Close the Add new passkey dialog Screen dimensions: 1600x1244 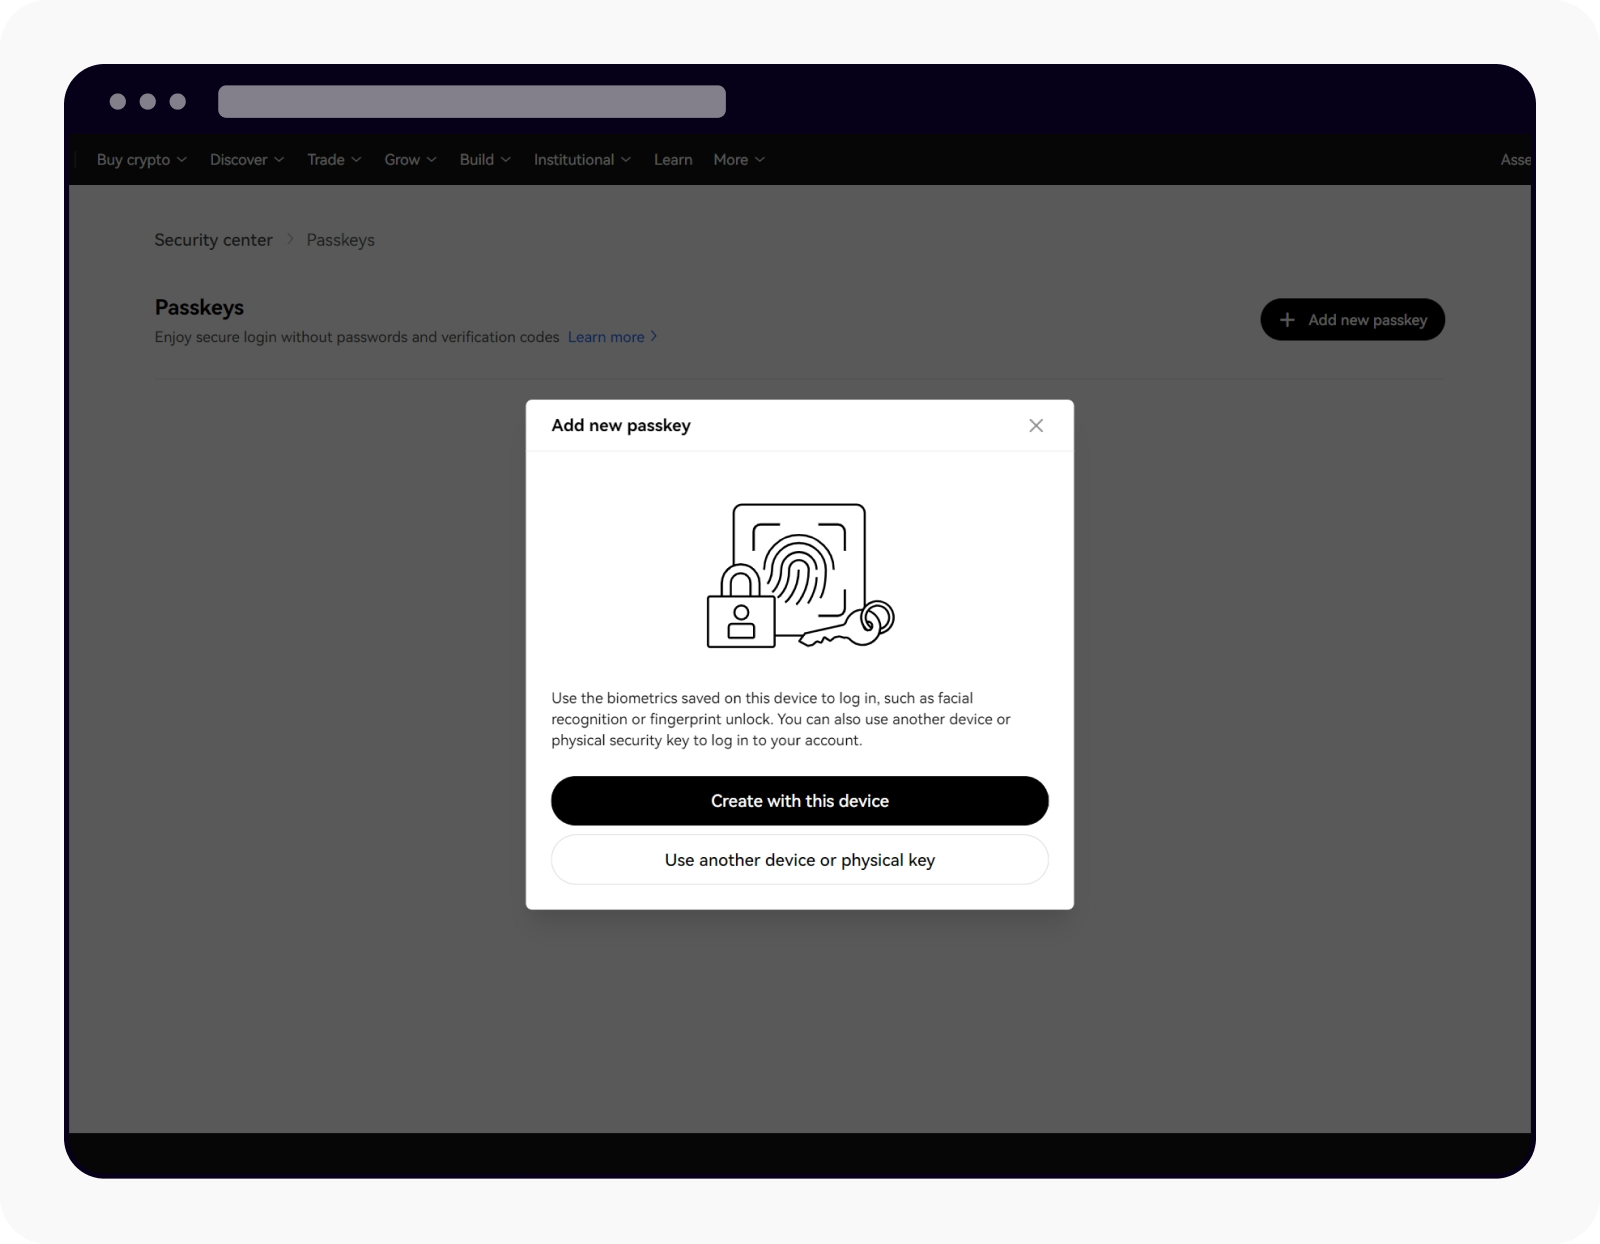coord(1036,426)
